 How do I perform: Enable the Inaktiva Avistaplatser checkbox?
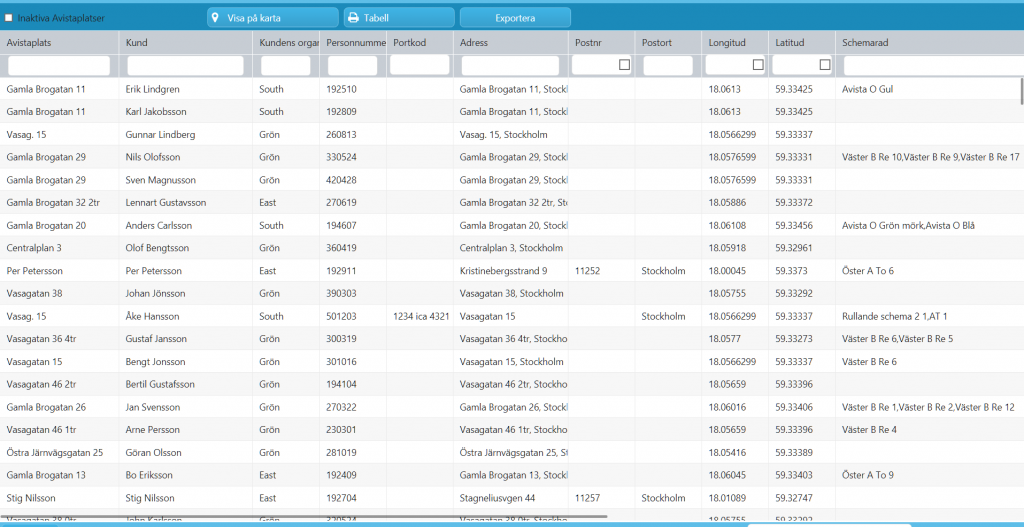(9, 18)
